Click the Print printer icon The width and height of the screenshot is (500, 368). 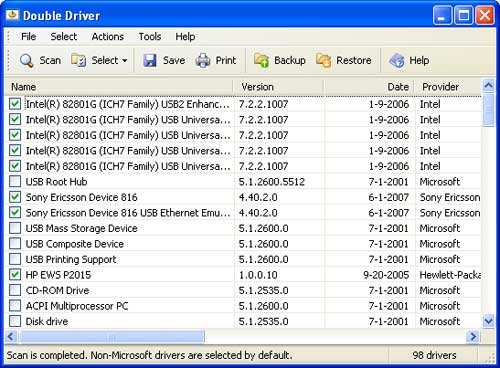[x=203, y=60]
